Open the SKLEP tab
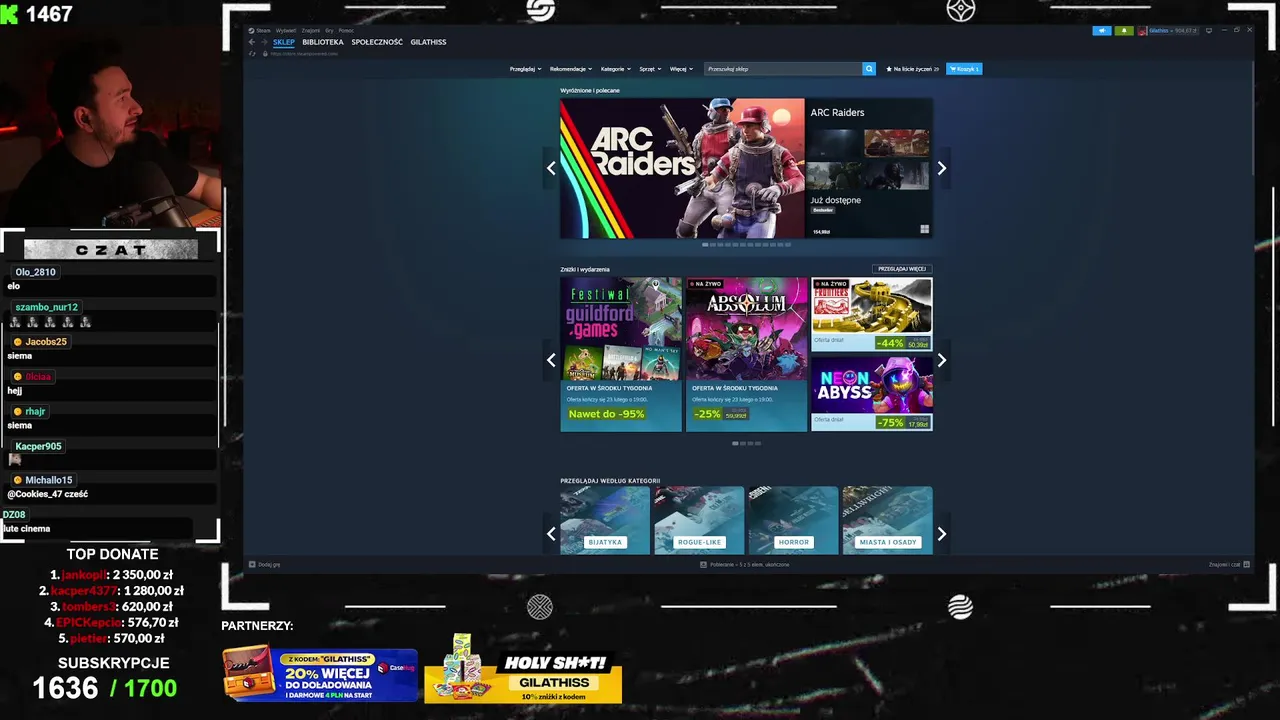Viewport: 1280px width, 720px height. click(284, 42)
